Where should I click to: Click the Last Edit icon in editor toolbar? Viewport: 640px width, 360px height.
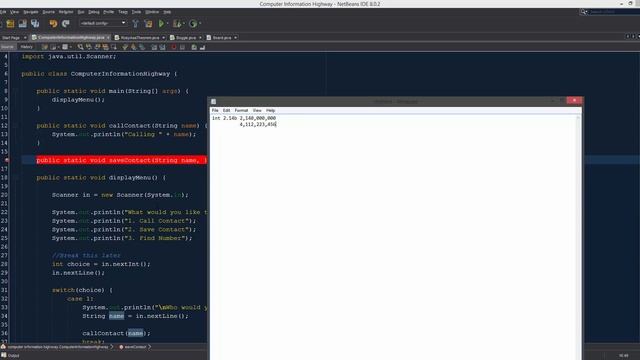pos(44,47)
